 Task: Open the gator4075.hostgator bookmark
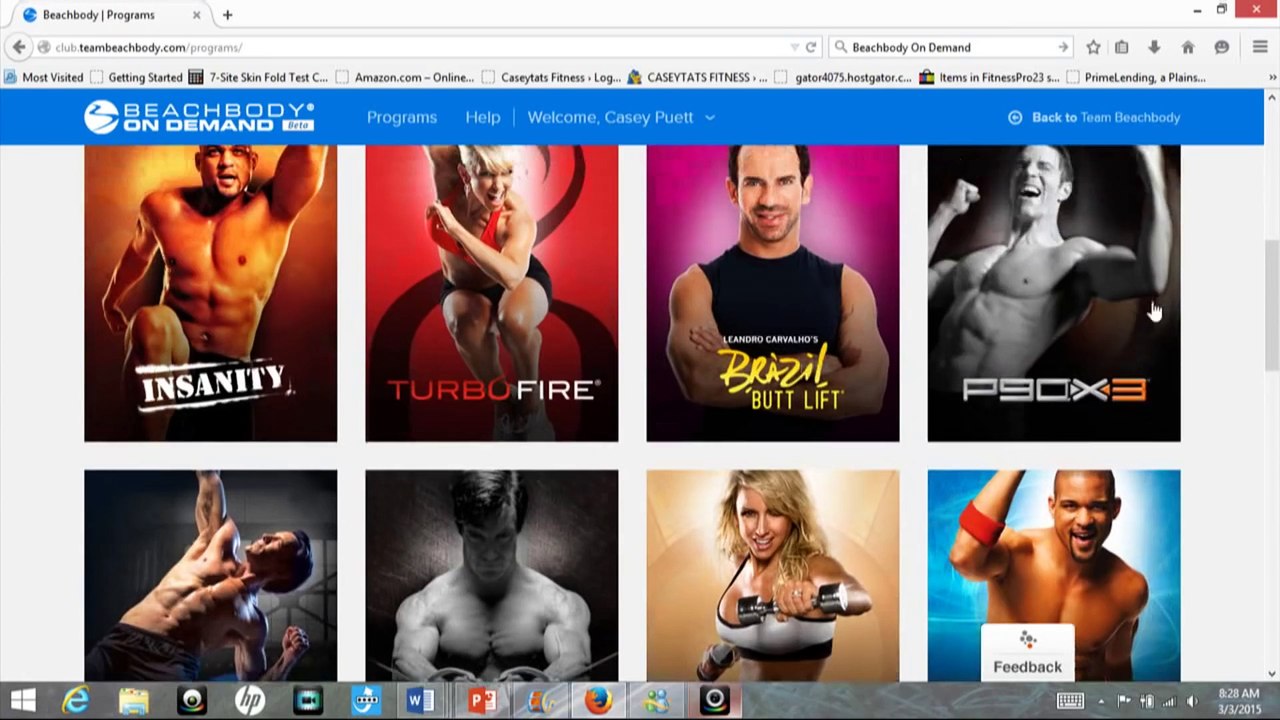[x=844, y=77]
